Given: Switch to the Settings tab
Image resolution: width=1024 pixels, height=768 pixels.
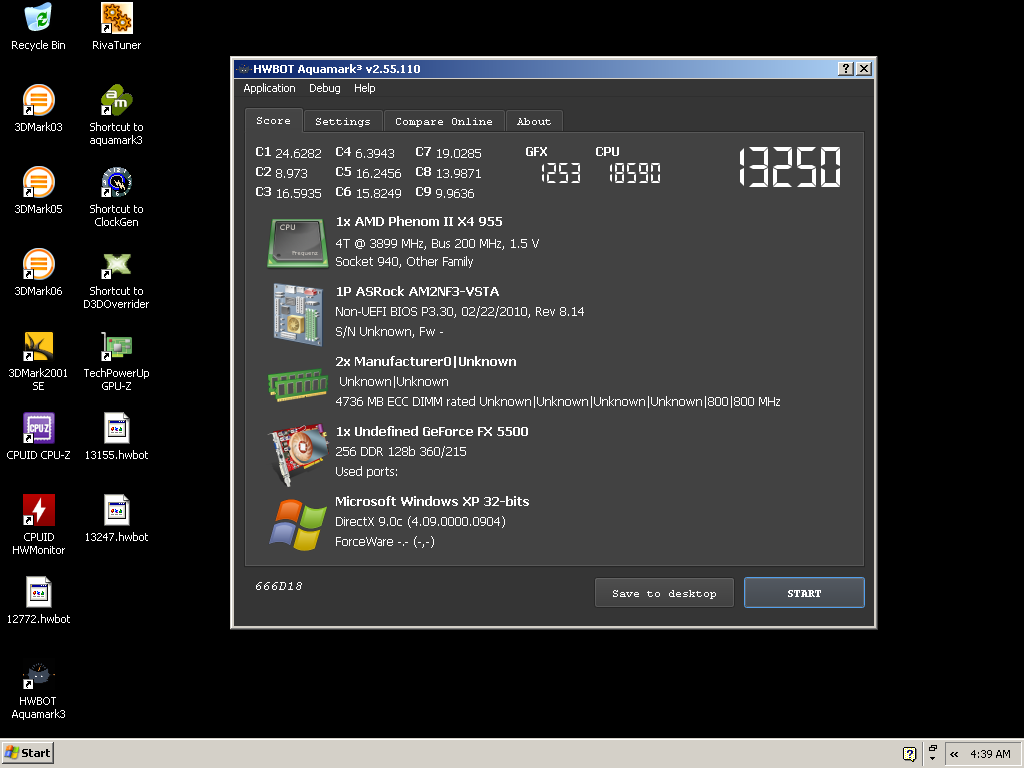Looking at the screenshot, I should tap(343, 121).
